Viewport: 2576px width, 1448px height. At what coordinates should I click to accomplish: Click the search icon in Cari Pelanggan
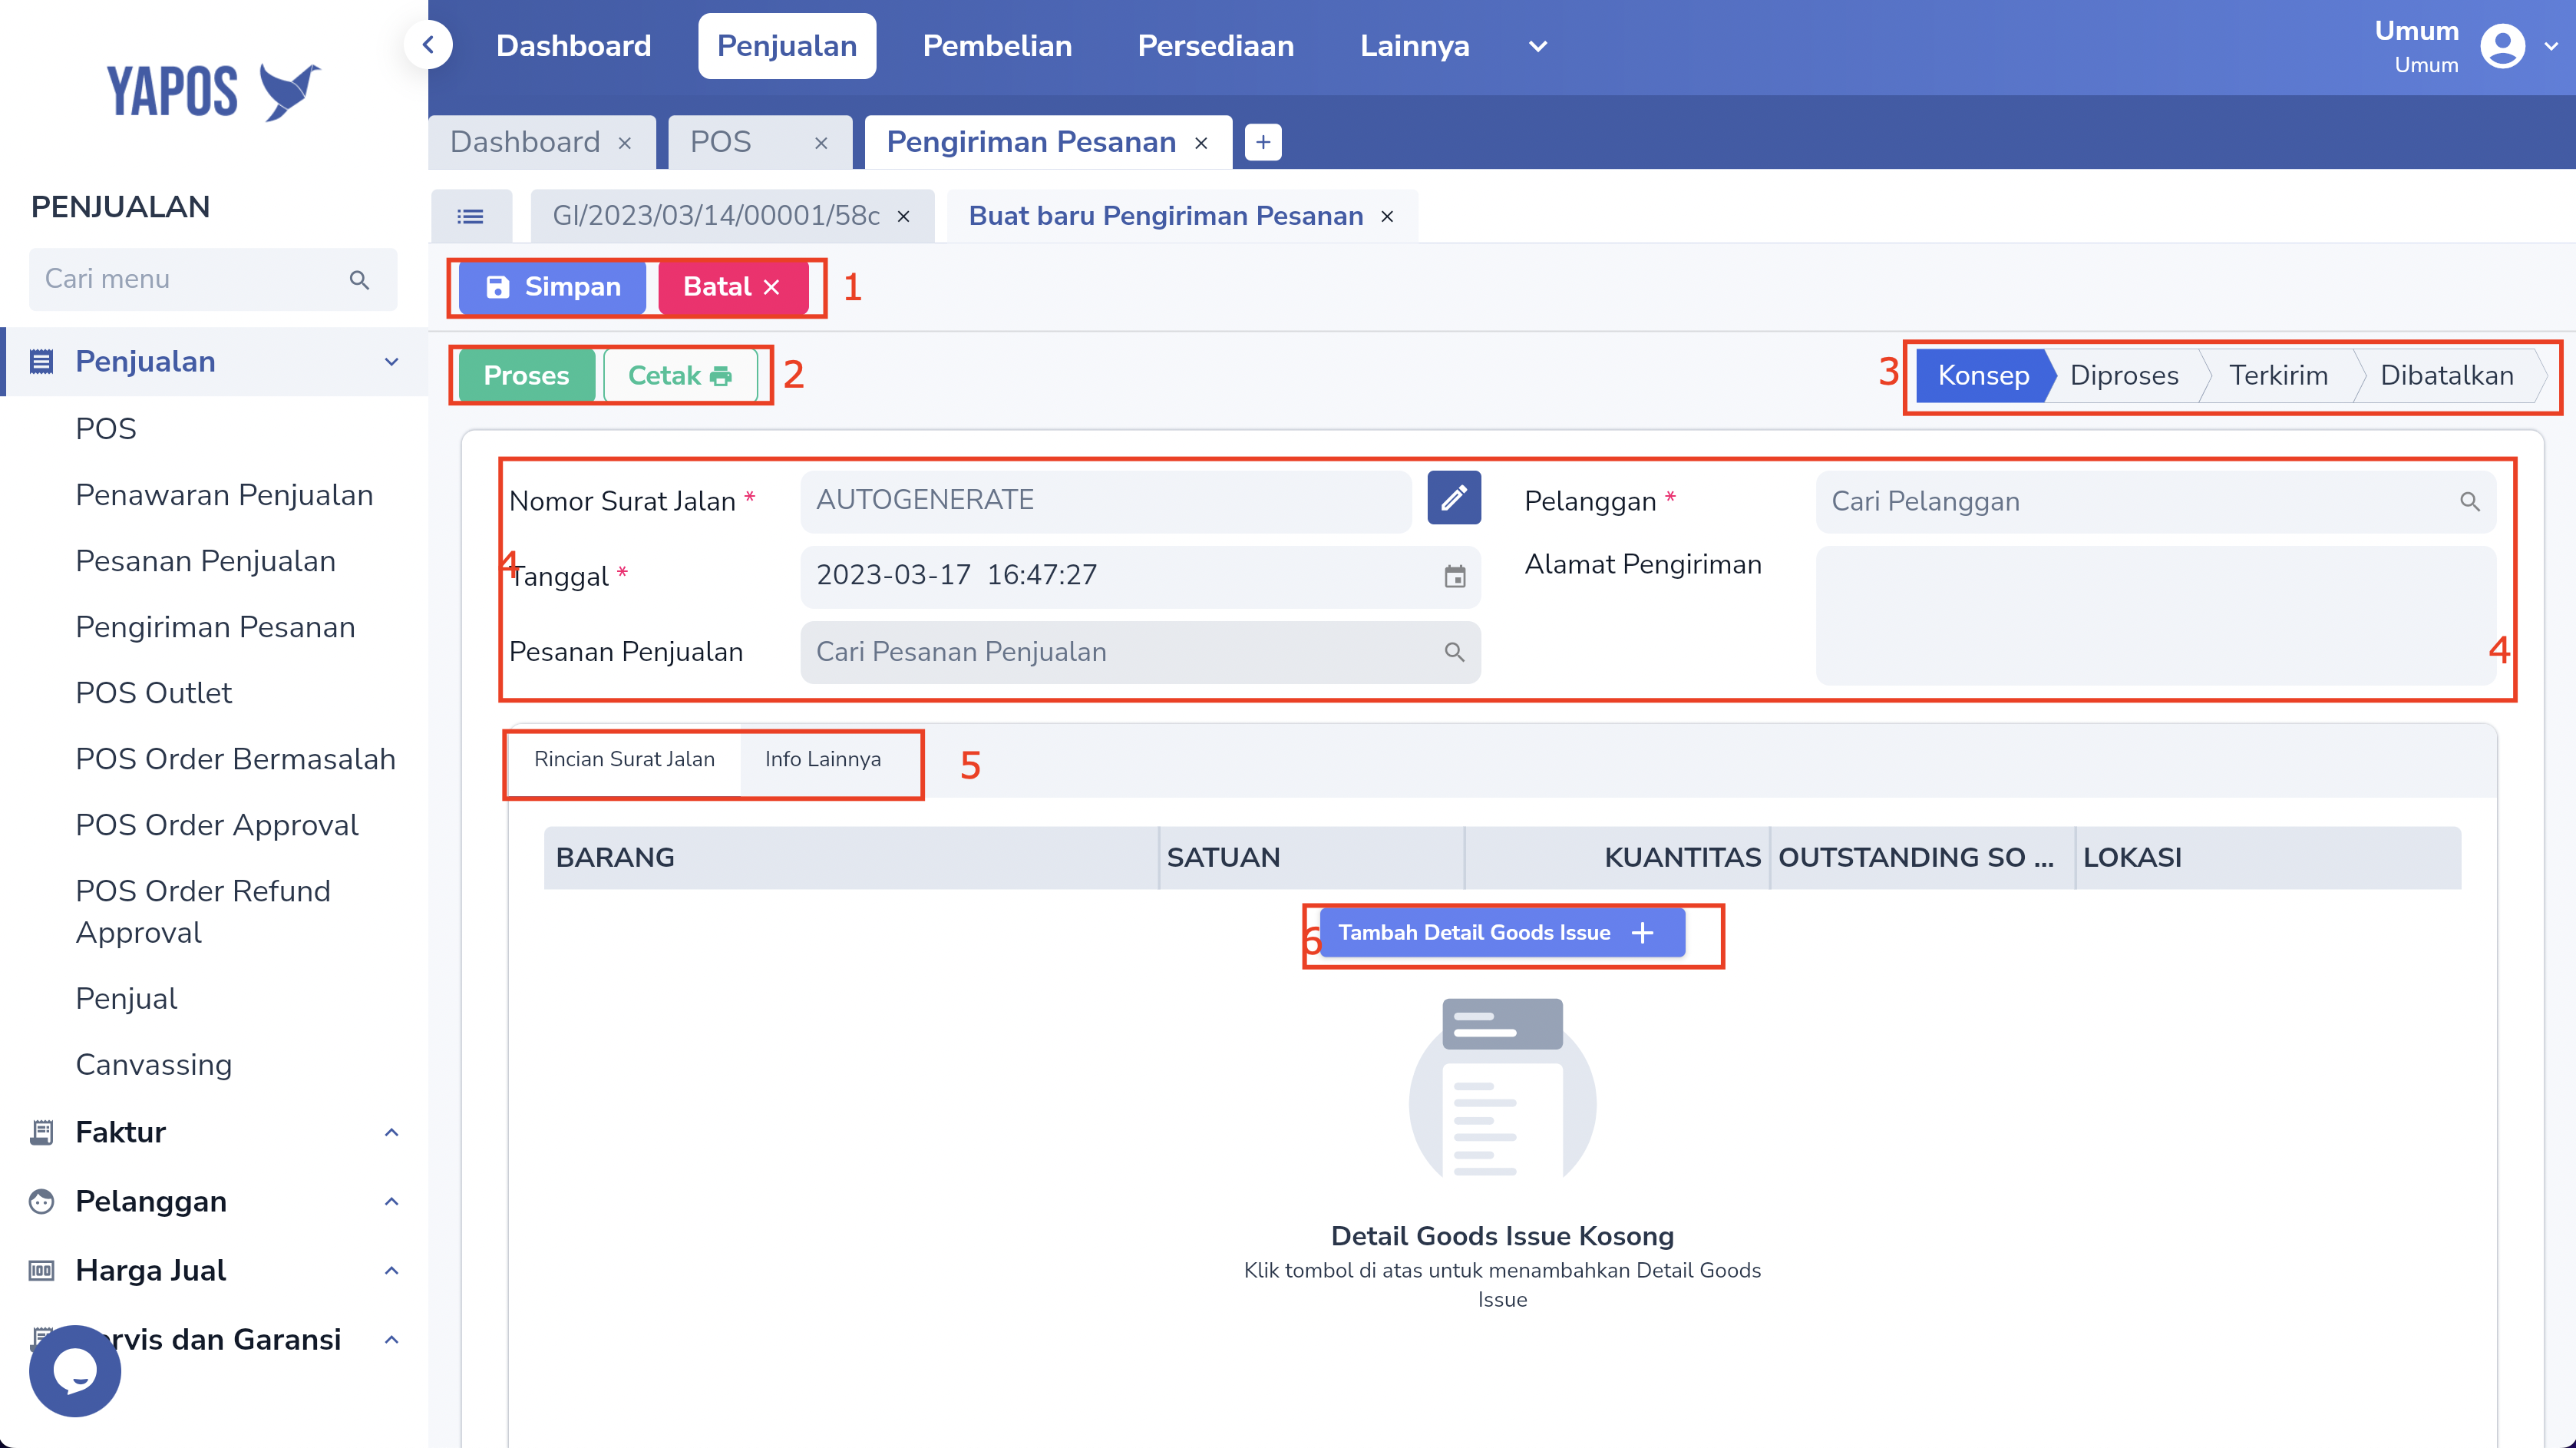(x=2469, y=501)
